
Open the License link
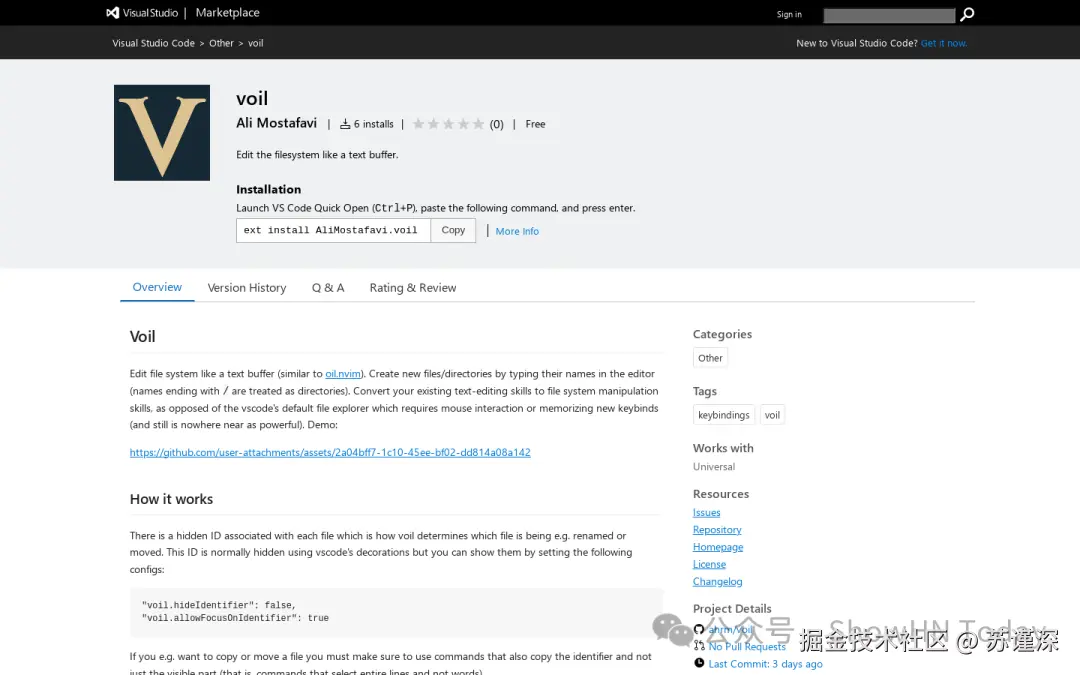point(709,564)
